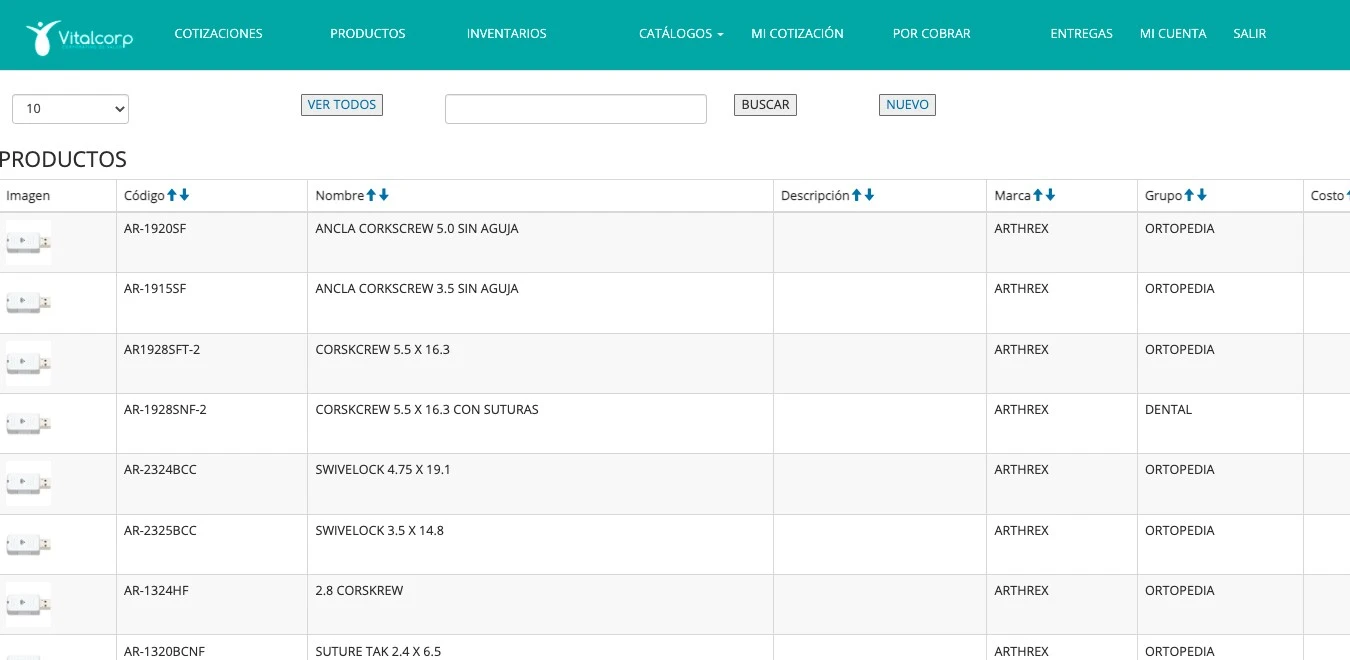Open the COTIZACIONES menu item
The width and height of the screenshot is (1350, 660).
pyautogui.click(x=218, y=34)
